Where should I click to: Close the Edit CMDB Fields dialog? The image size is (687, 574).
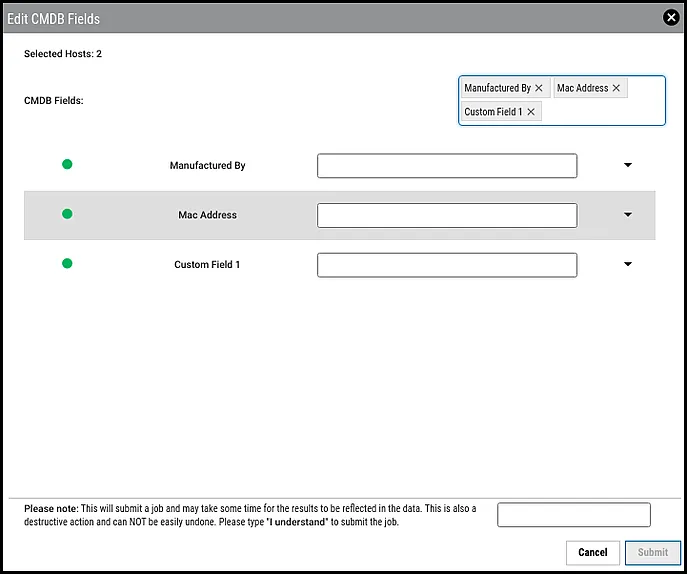pyautogui.click(x=671, y=18)
